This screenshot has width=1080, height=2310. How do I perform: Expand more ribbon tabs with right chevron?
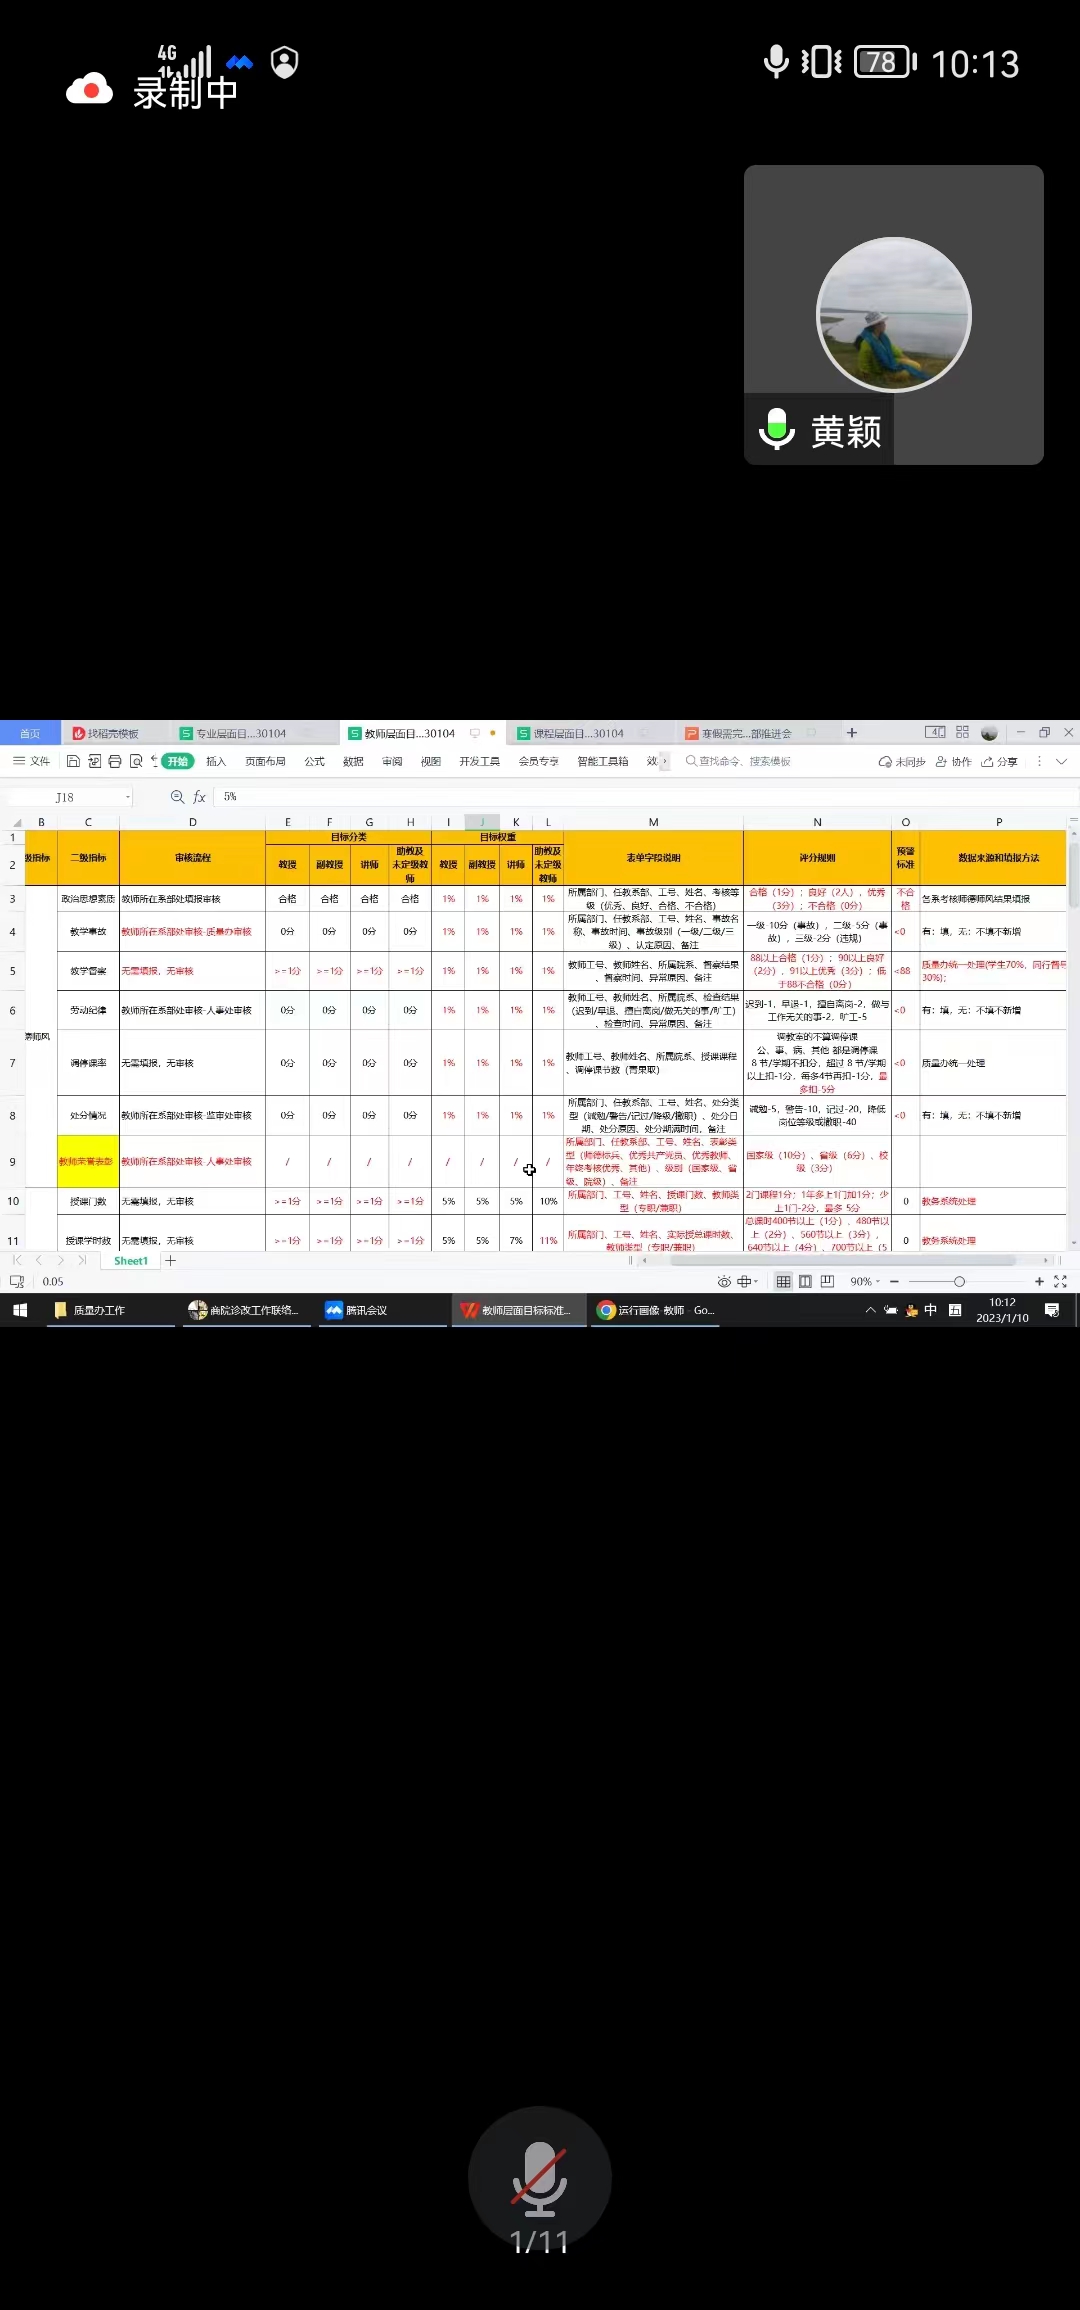pyautogui.click(x=664, y=761)
